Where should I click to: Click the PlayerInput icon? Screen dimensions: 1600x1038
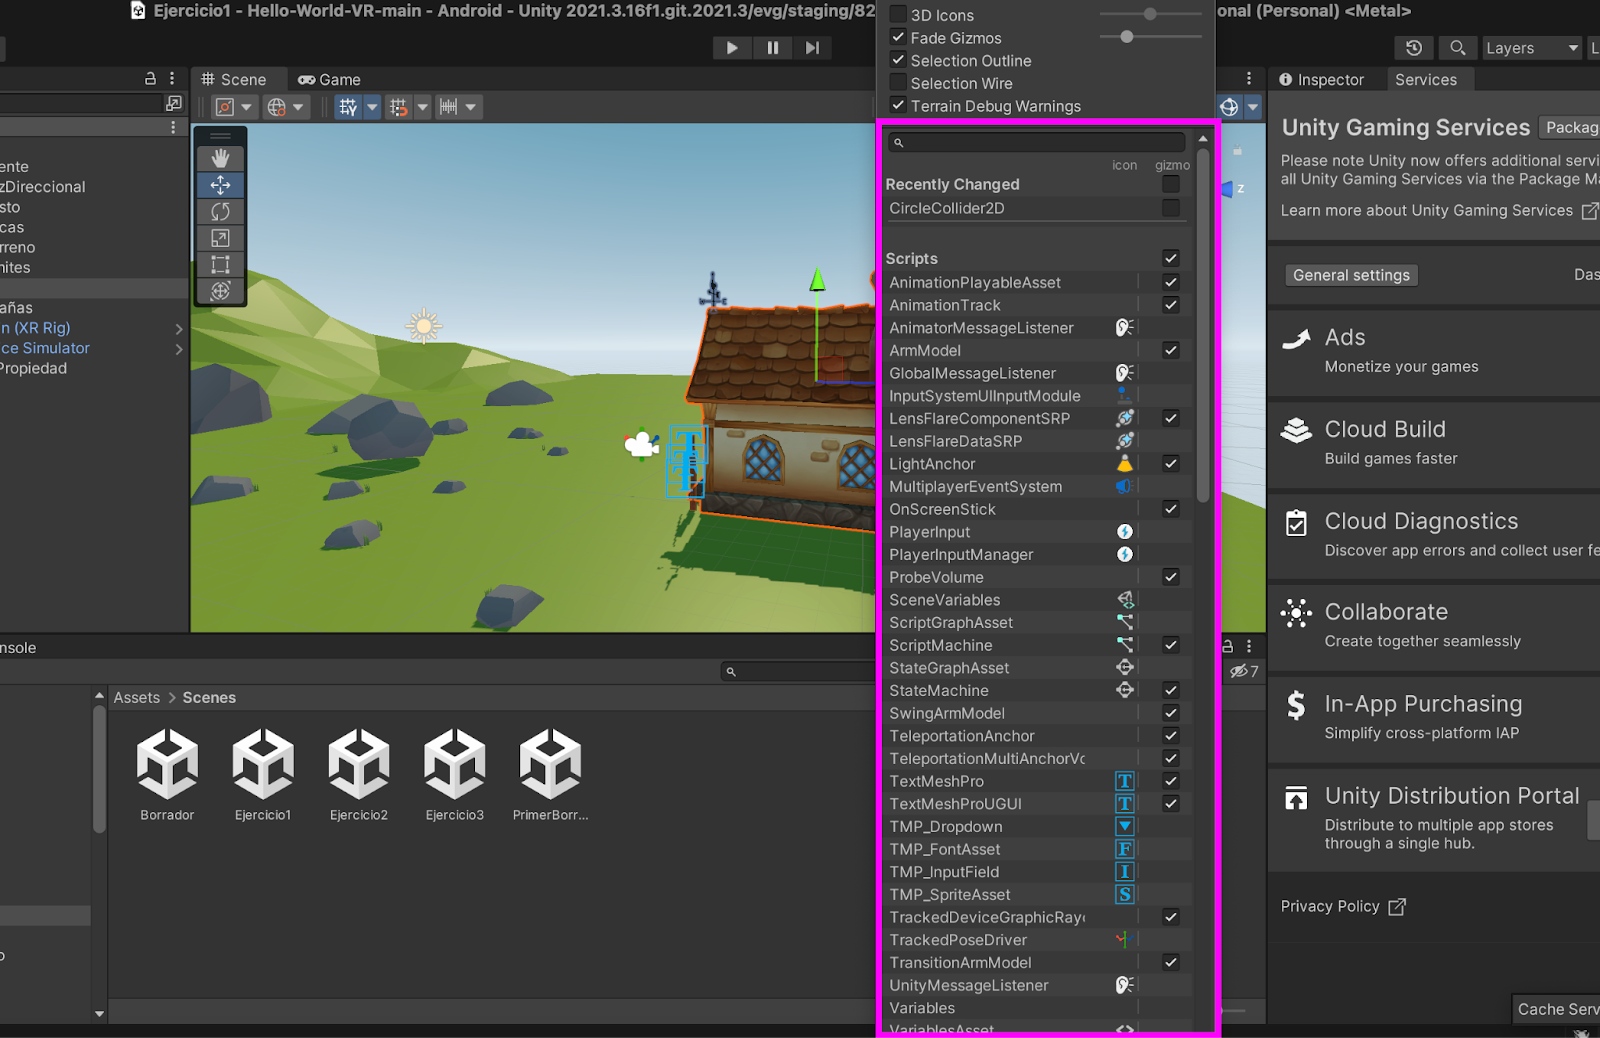point(1125,531)
